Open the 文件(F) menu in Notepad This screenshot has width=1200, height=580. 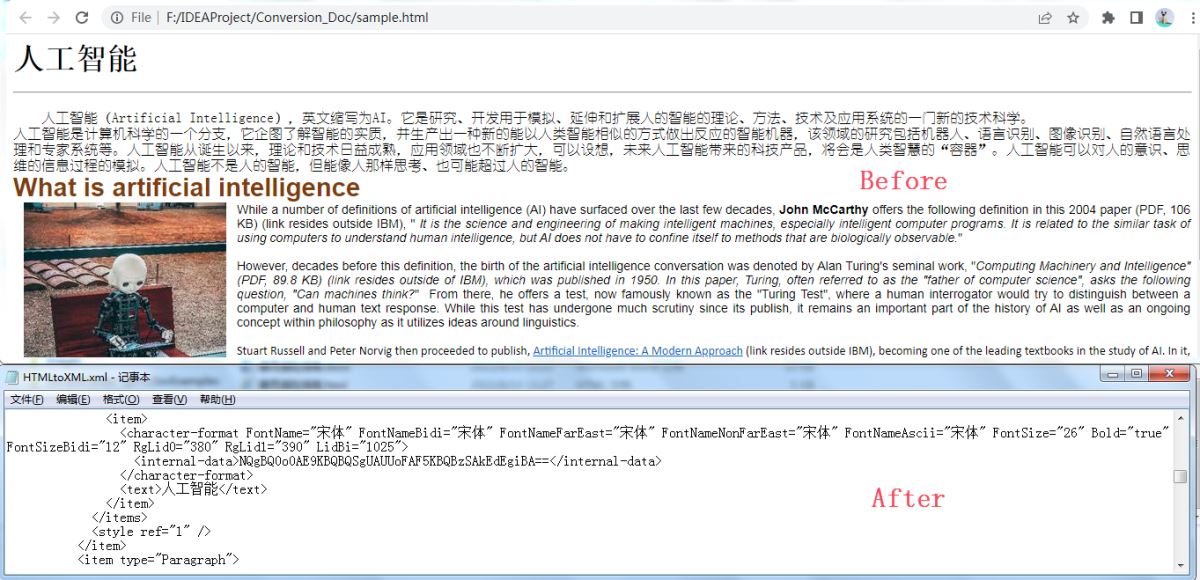[27, 400]
